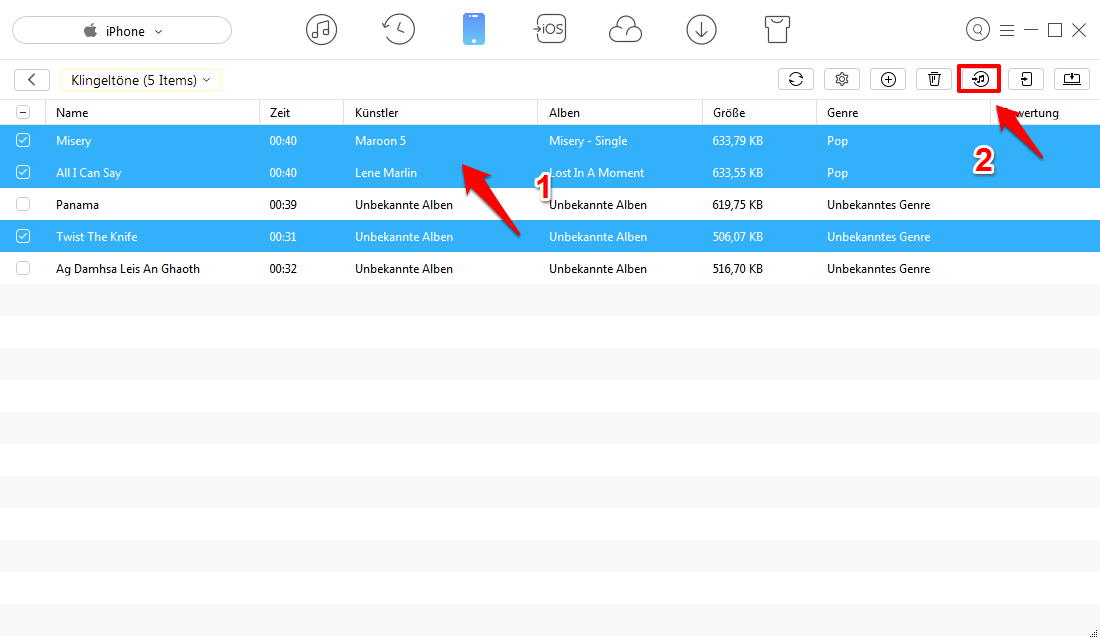This screenshot has height=640, width=1100.
Task: Click the 00:31 duration cell
Action: click(283, 236)
